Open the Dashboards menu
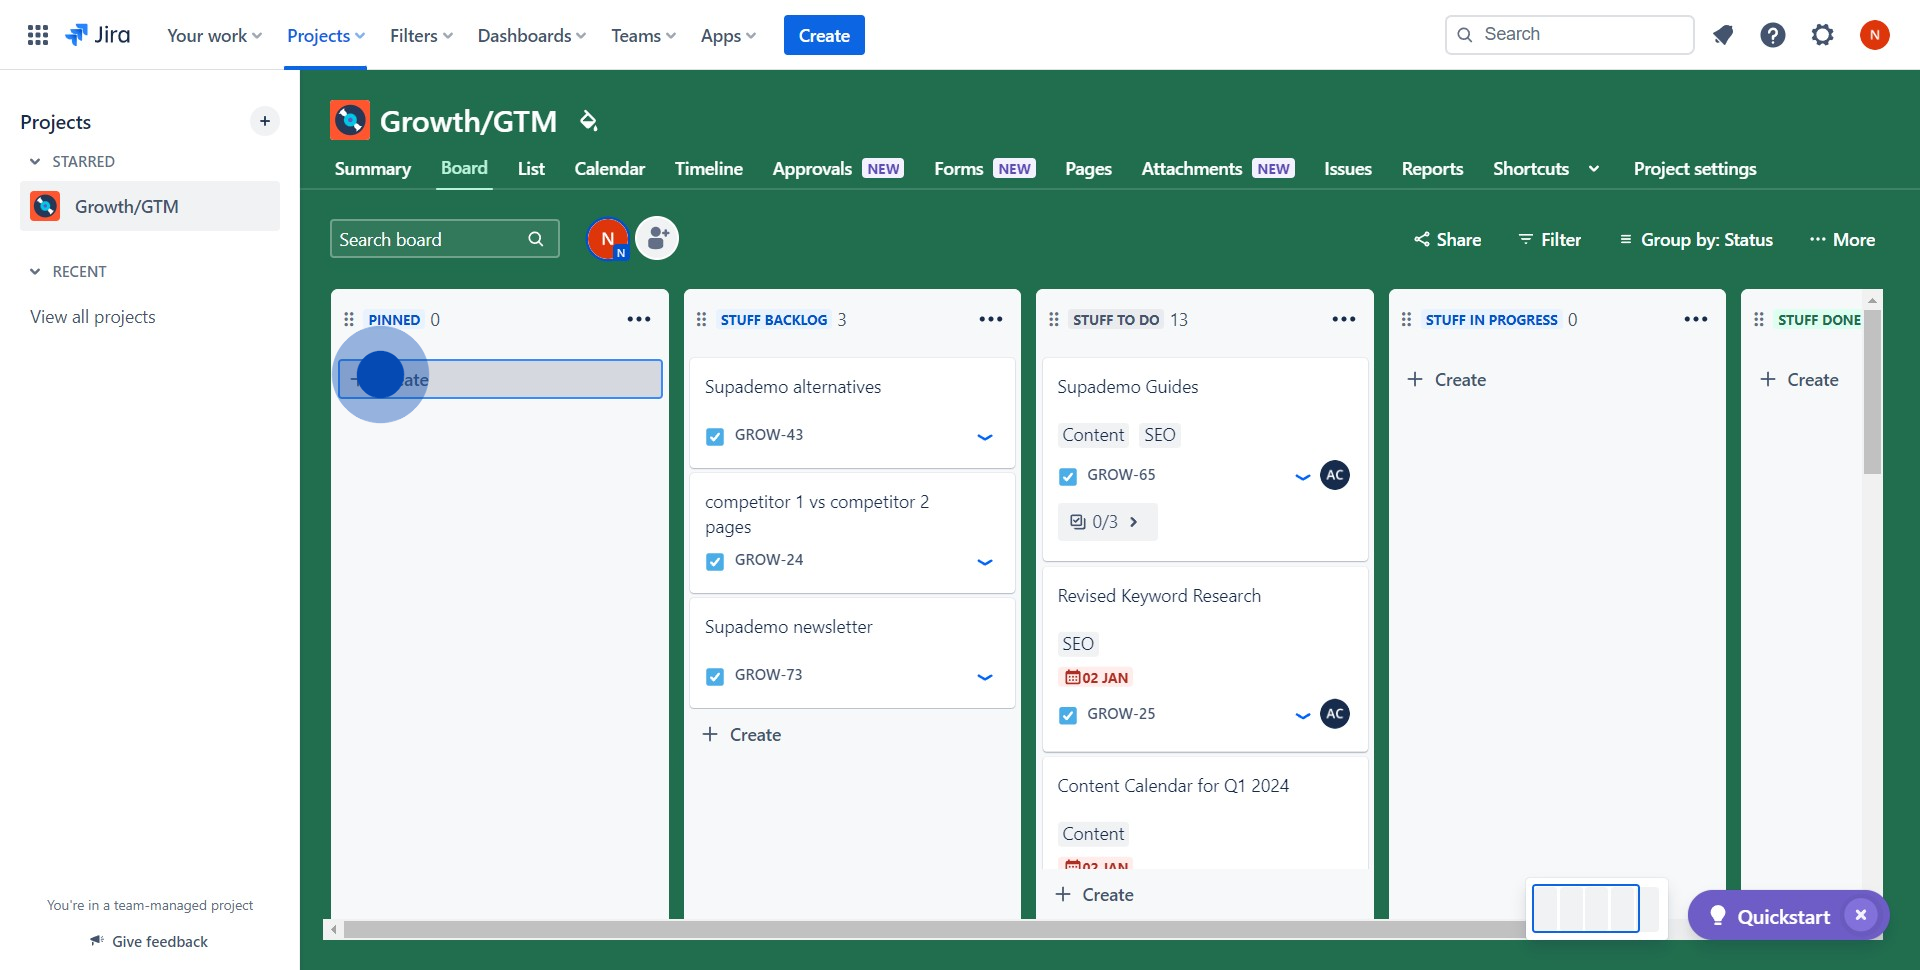Screen dimensions: 1920x970 532,35
